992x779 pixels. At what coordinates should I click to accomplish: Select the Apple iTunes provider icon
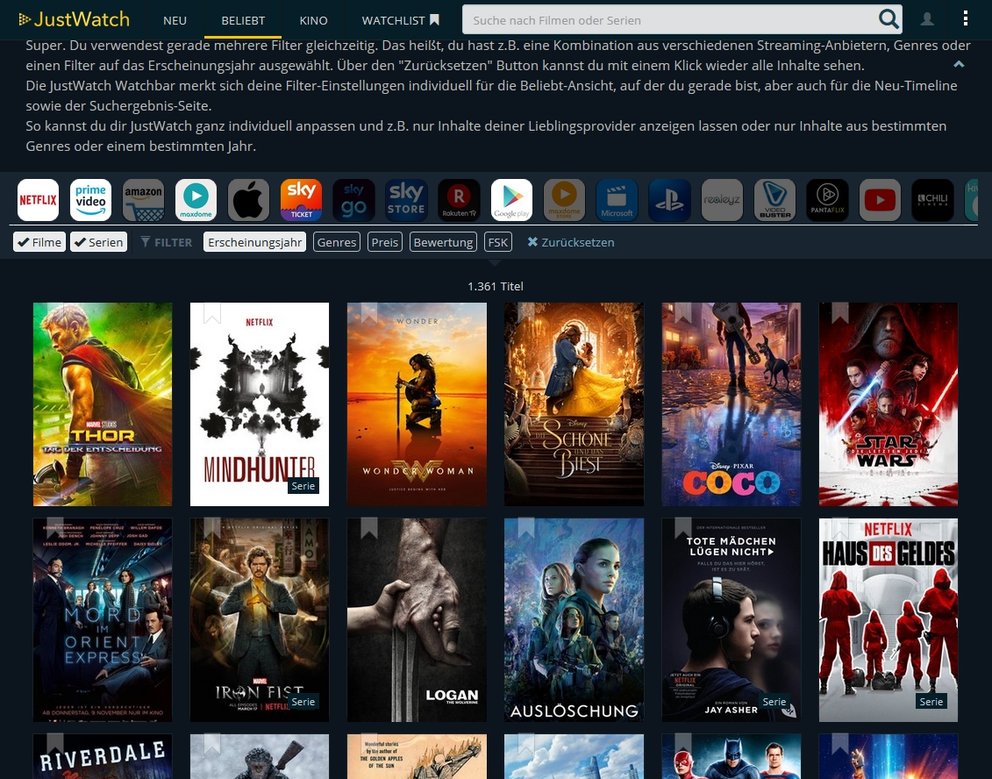point(249,200)
